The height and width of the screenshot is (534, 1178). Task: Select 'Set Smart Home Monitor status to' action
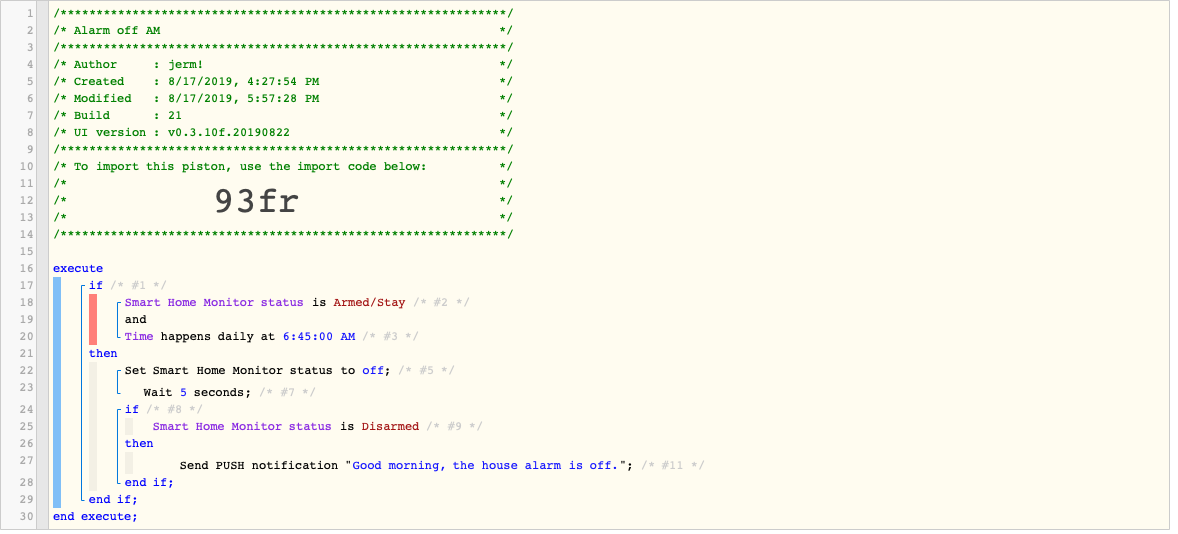click(240, 370)
